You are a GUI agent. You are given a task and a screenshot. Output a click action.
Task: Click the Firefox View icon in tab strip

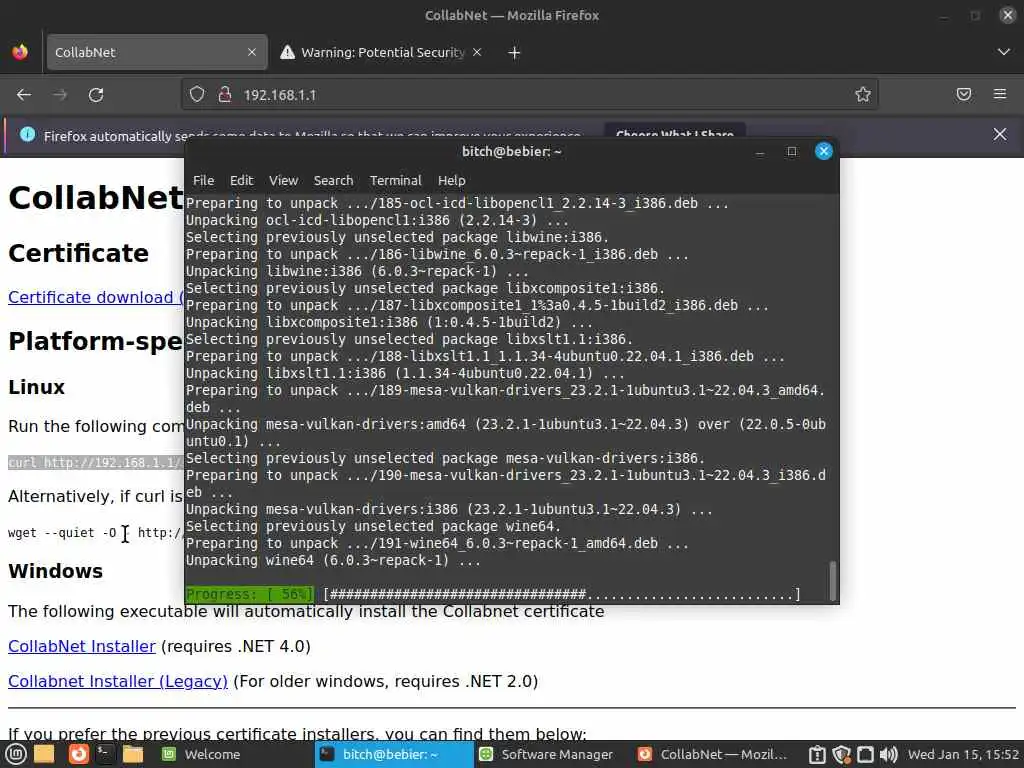pos(20,52)
